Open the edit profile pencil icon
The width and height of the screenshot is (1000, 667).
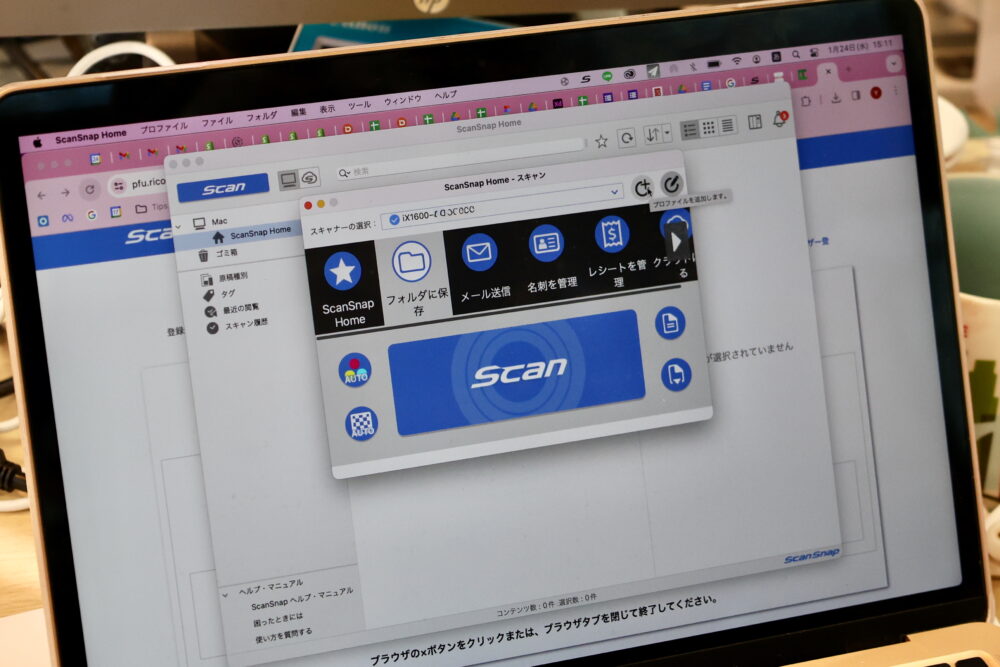pyautogui.click(x=672, y=184)
